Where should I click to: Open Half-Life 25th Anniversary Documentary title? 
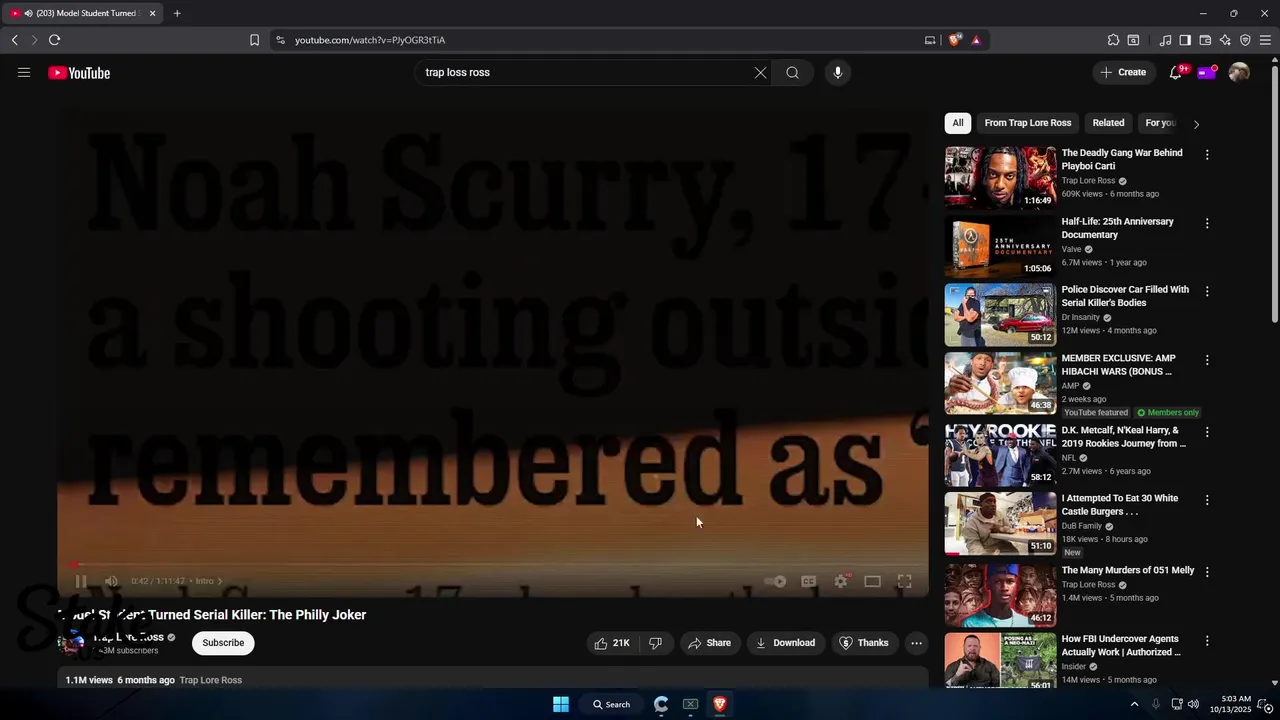point(1117,228)
